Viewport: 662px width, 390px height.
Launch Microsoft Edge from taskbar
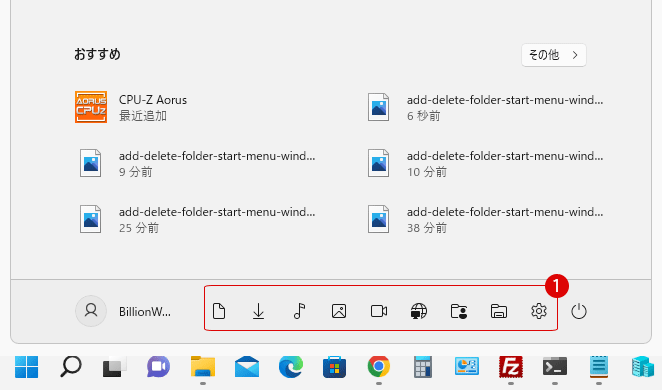click(291, 367)
